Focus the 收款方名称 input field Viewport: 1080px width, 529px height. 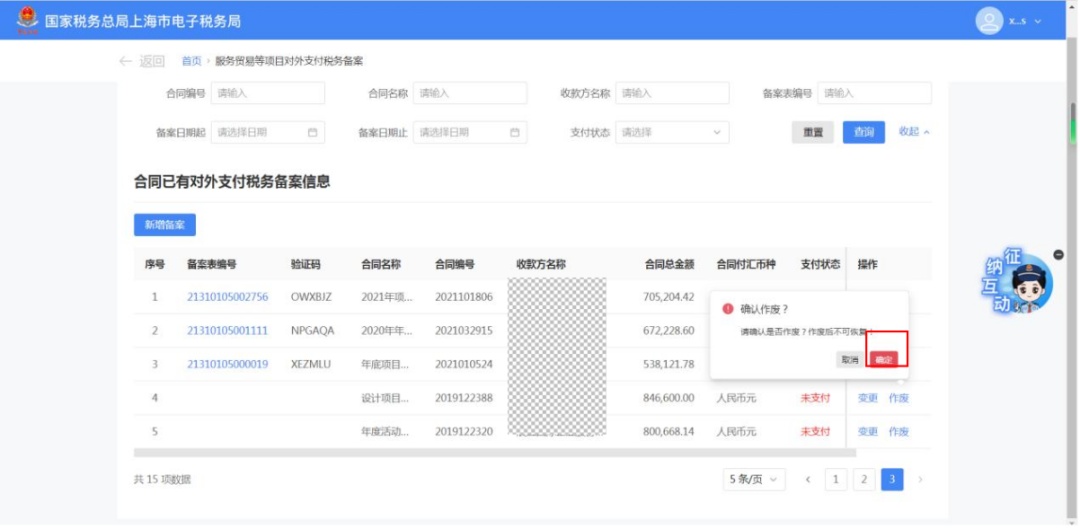[672, 93]
